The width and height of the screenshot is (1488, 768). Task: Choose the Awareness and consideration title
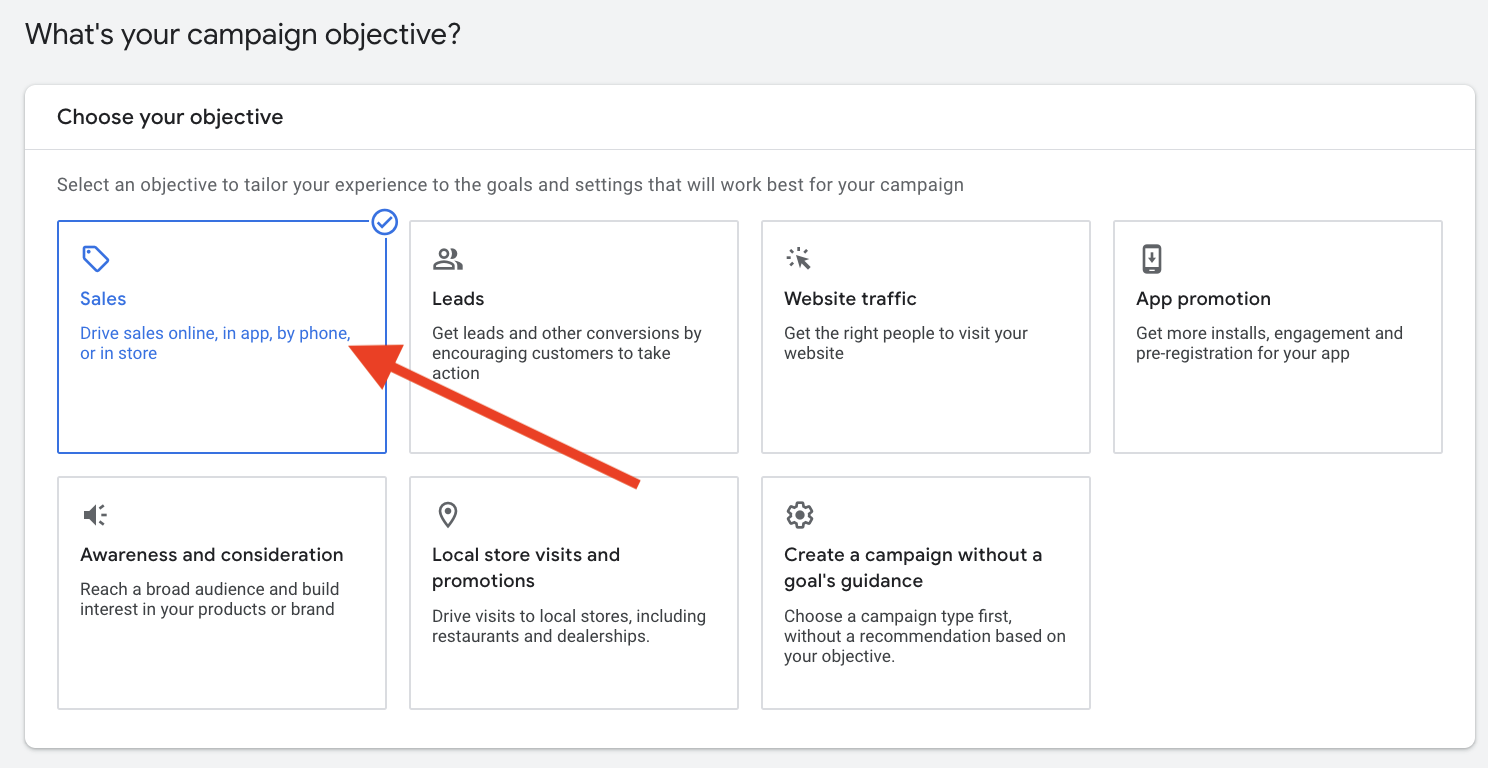[x=212, y=555]
